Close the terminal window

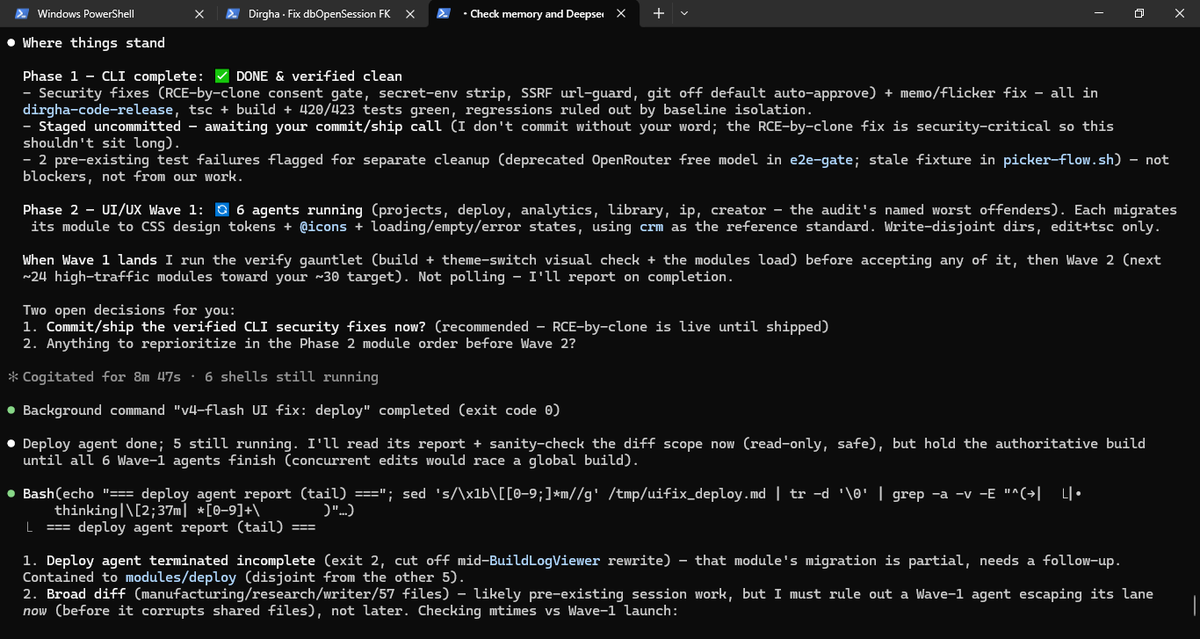pos(1179,14)
